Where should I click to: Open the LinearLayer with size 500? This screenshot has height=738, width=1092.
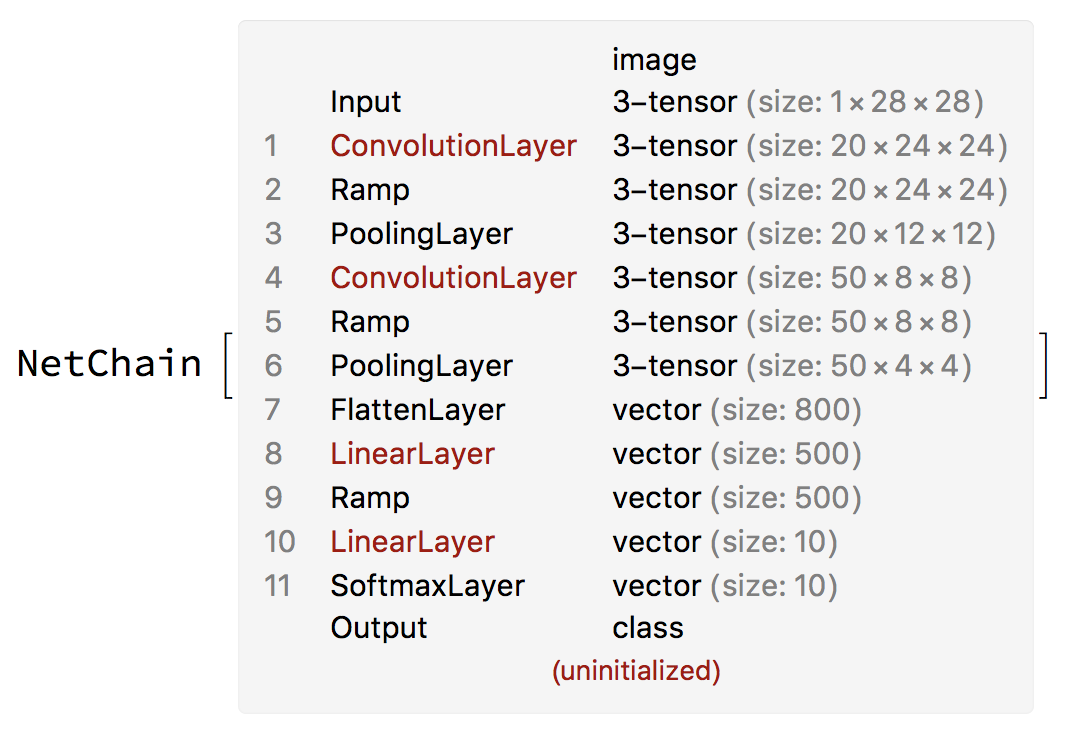tap(412, 454)
